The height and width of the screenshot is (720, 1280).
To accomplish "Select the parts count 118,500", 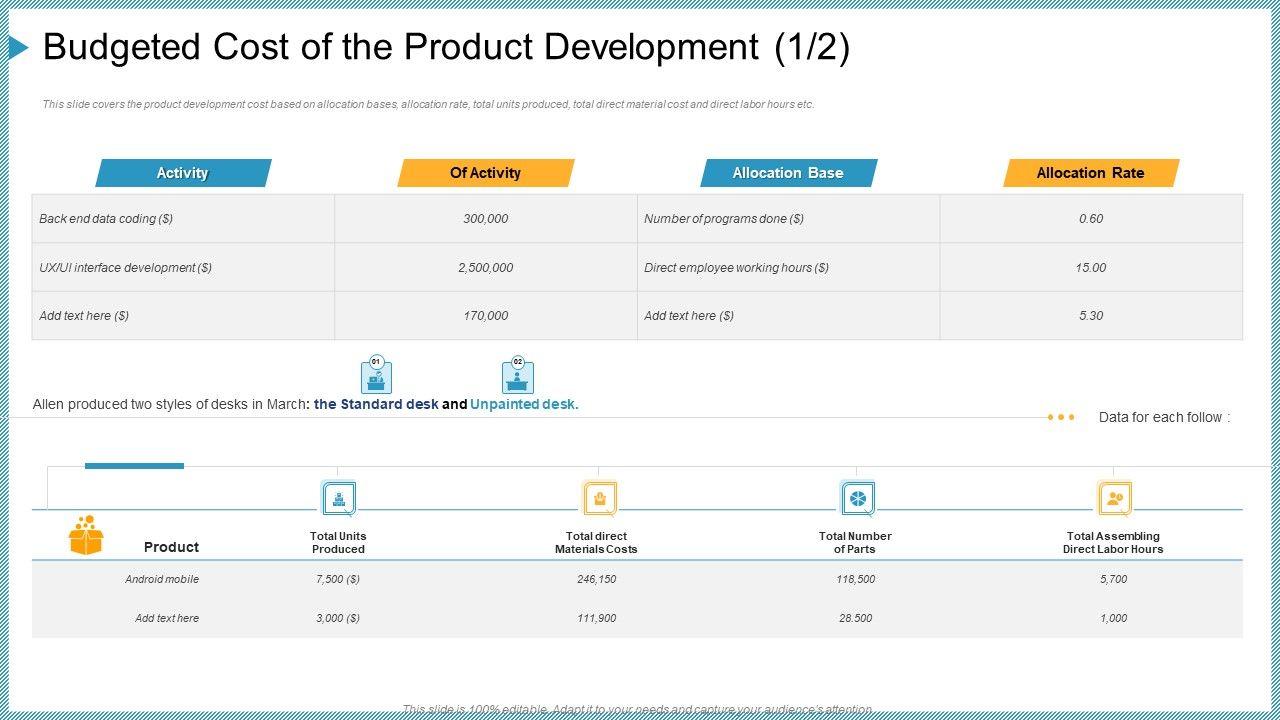I will [x=856, y=579].
